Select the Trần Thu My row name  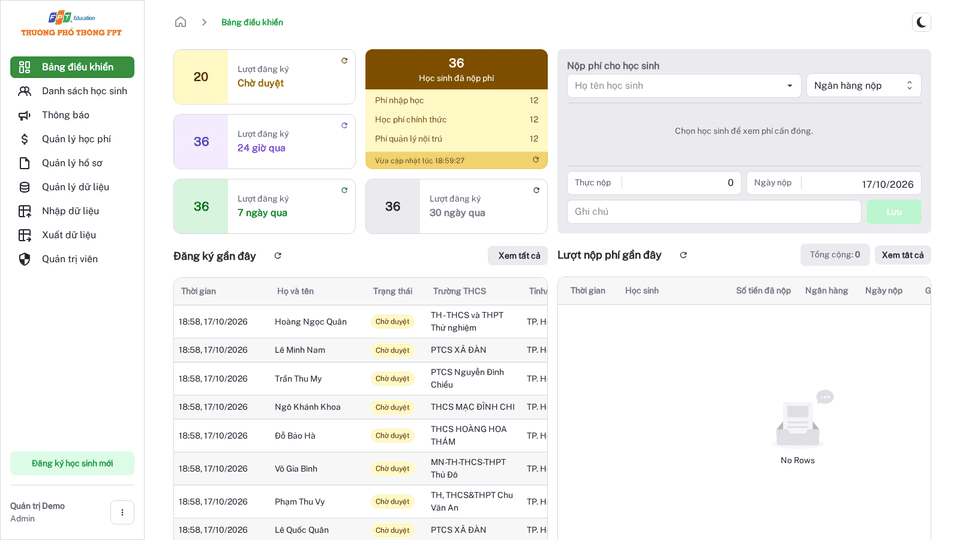point(298,379)
